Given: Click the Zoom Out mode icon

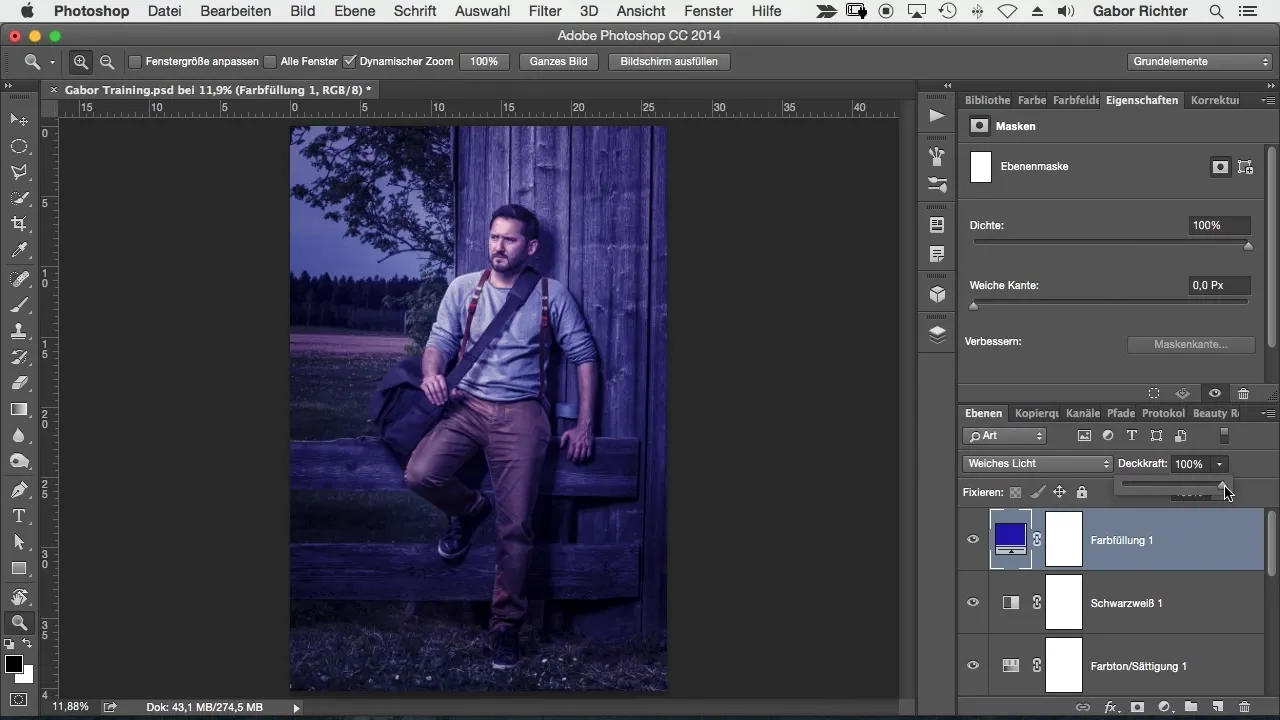Looking at the screenshot, I should pyautogui.click(x=106, y=62).
